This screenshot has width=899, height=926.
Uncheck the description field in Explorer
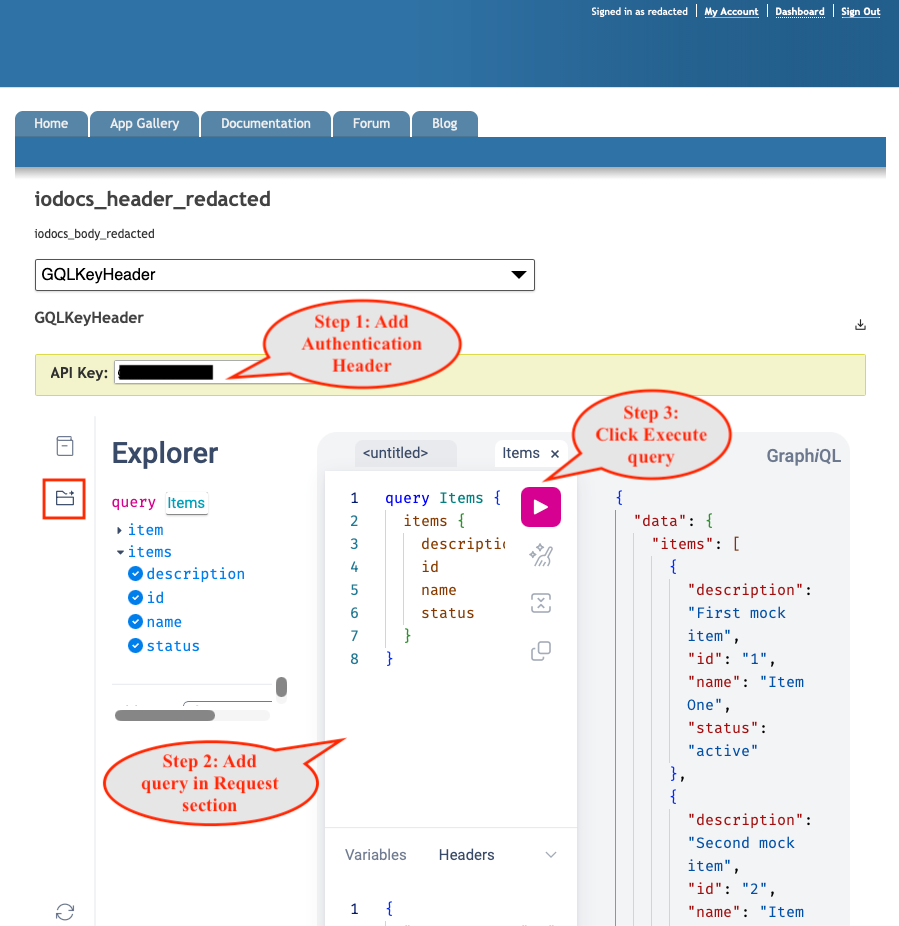coord(135,573)
